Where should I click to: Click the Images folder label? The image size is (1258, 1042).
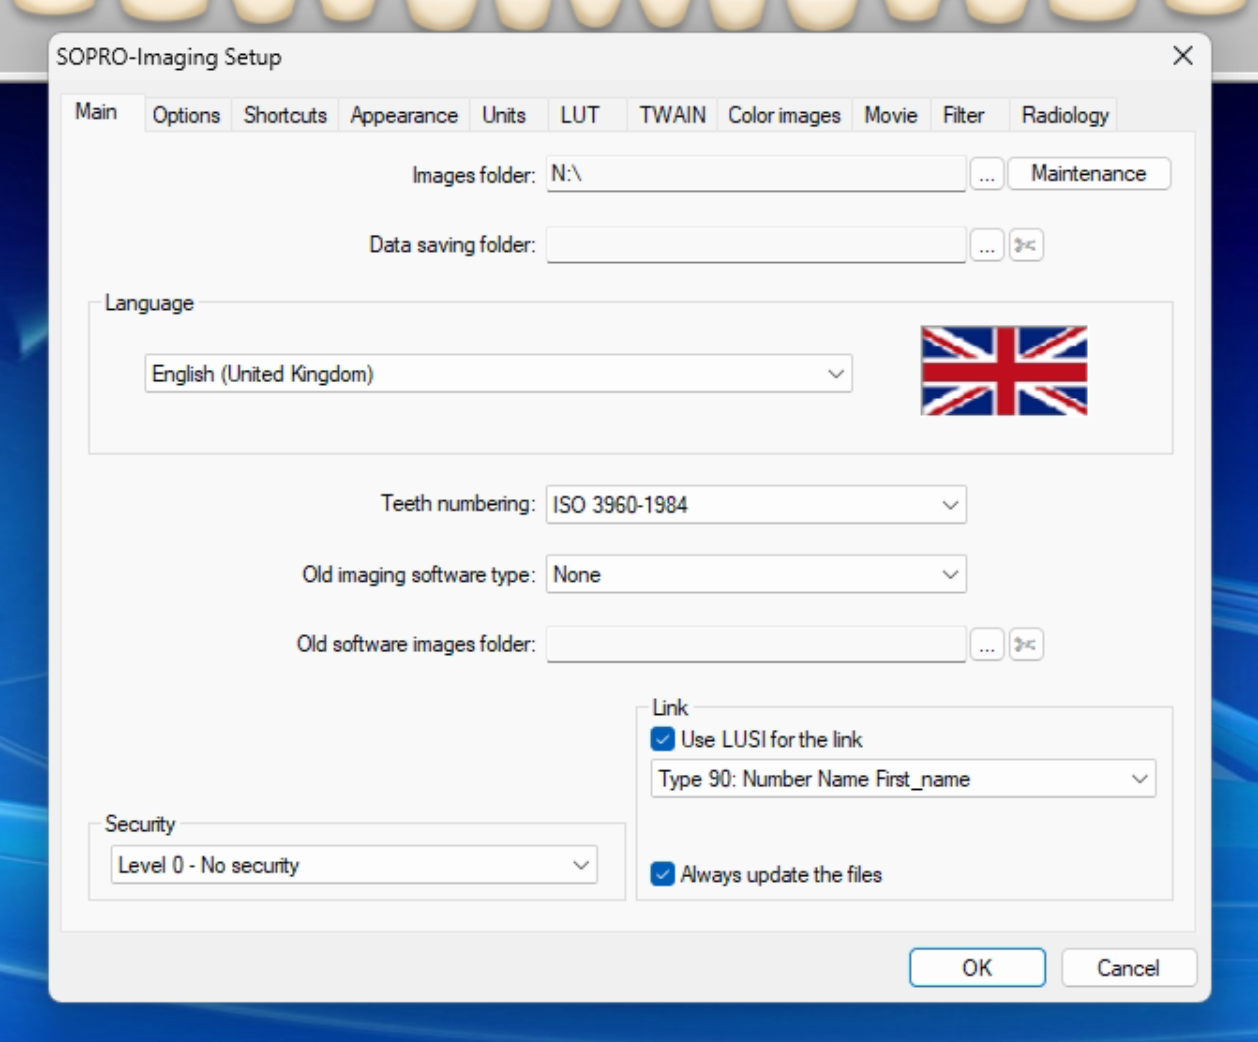474,175
